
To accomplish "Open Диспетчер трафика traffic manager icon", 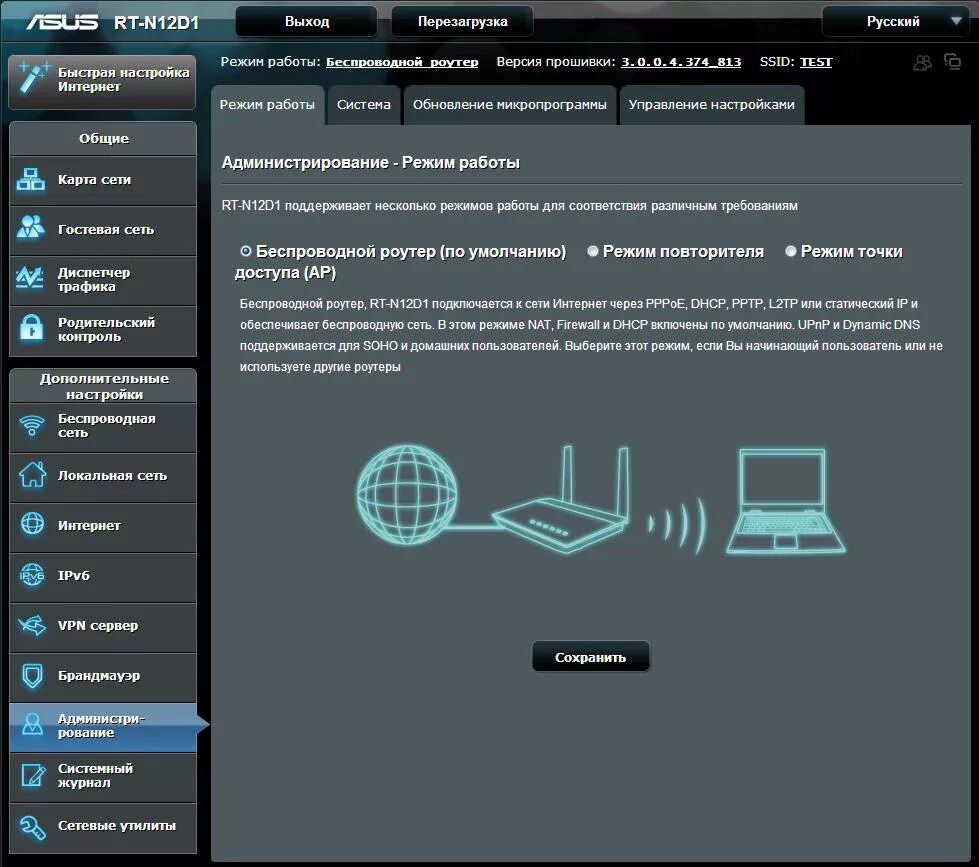I will tap(31, 278).
